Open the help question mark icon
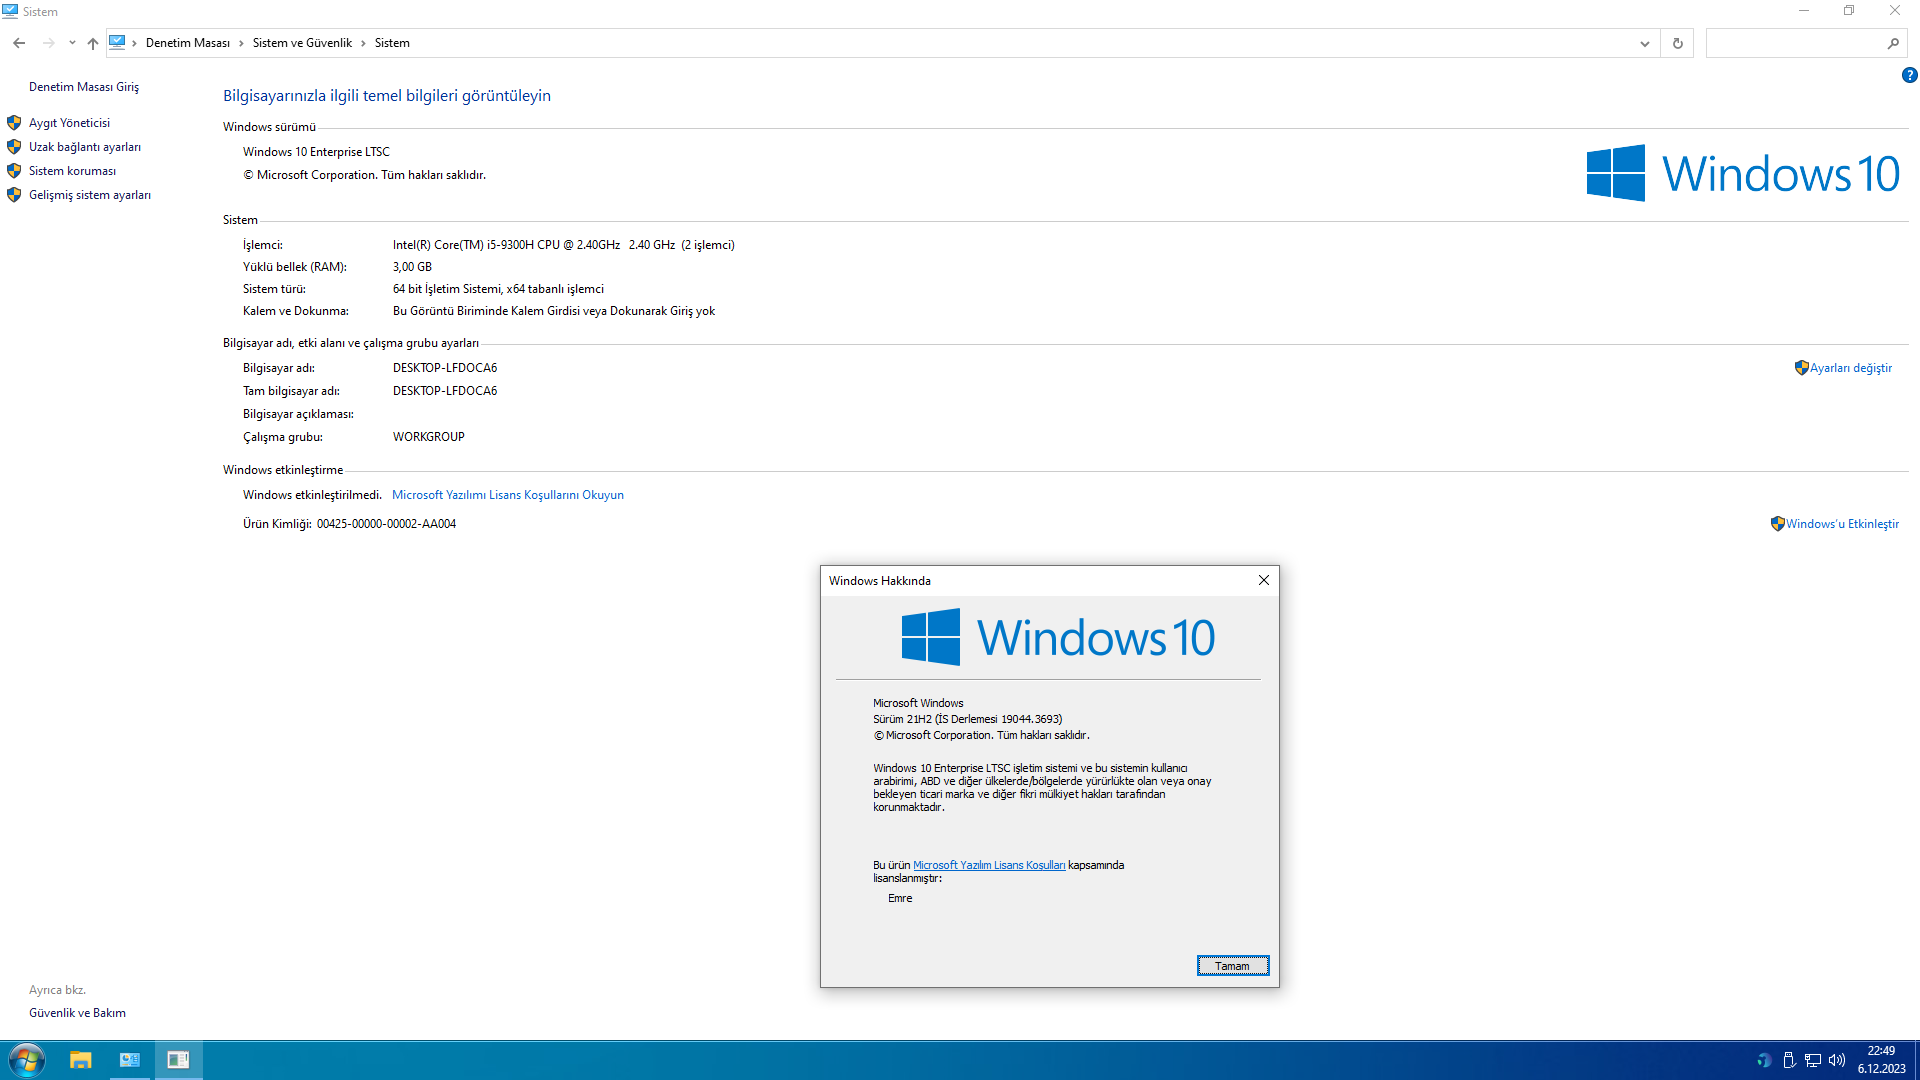1920x1080 pixels. (1909, 75)
